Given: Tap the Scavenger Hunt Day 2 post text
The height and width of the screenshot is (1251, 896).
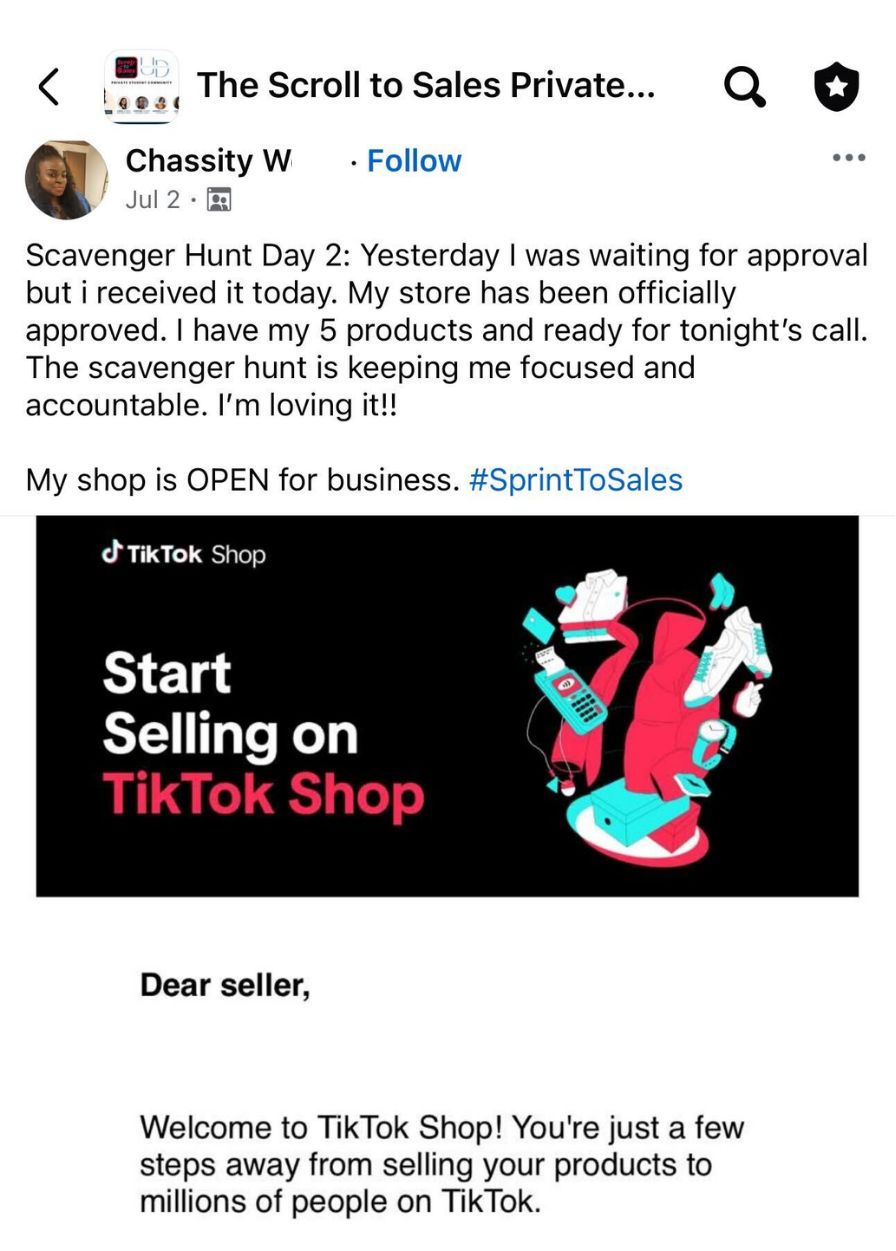Looking at the screenshot, I should [x=446, y=331].
